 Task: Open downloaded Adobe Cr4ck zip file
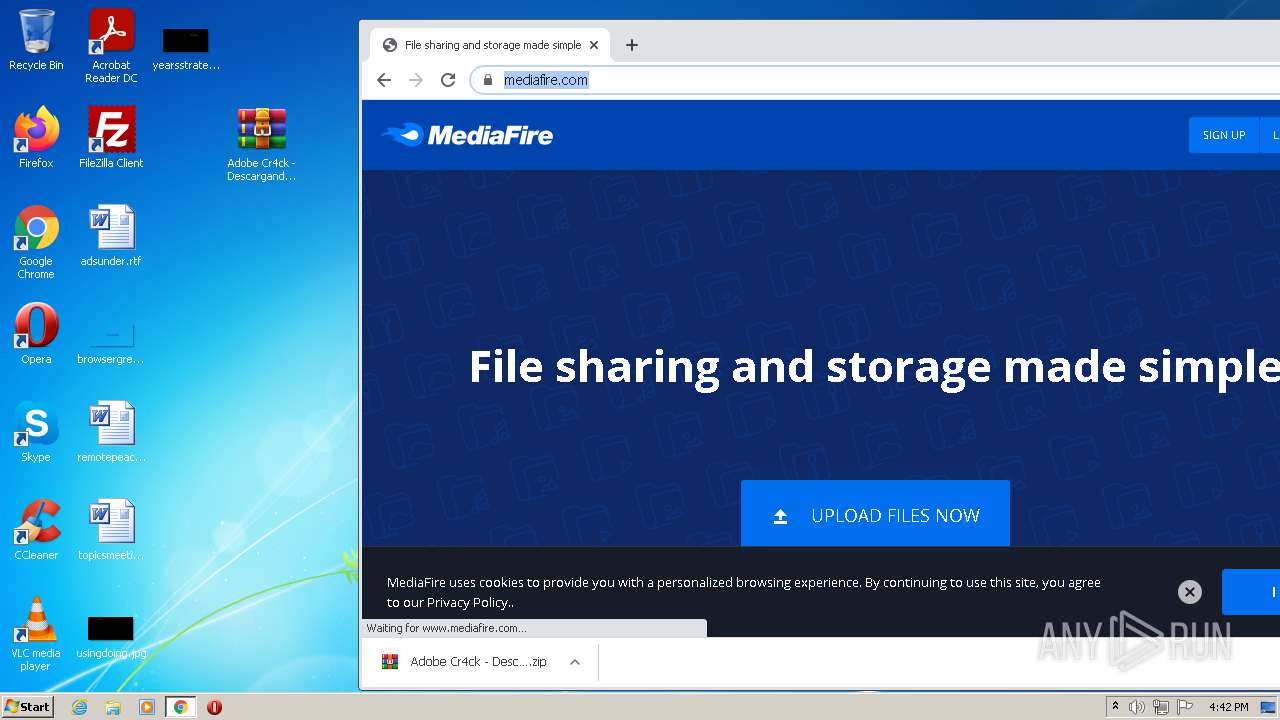[466, 662]
